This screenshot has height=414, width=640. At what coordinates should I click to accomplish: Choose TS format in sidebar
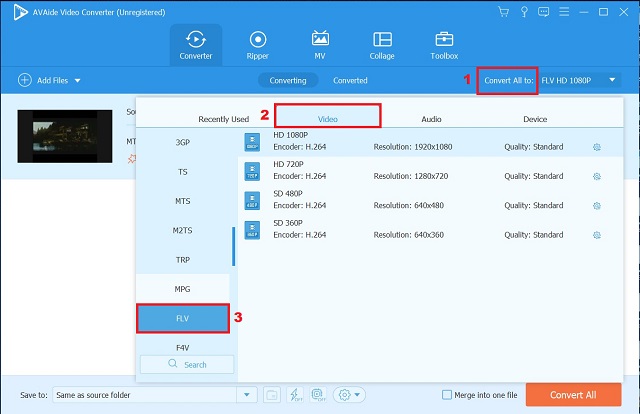[x=182, y=171]
